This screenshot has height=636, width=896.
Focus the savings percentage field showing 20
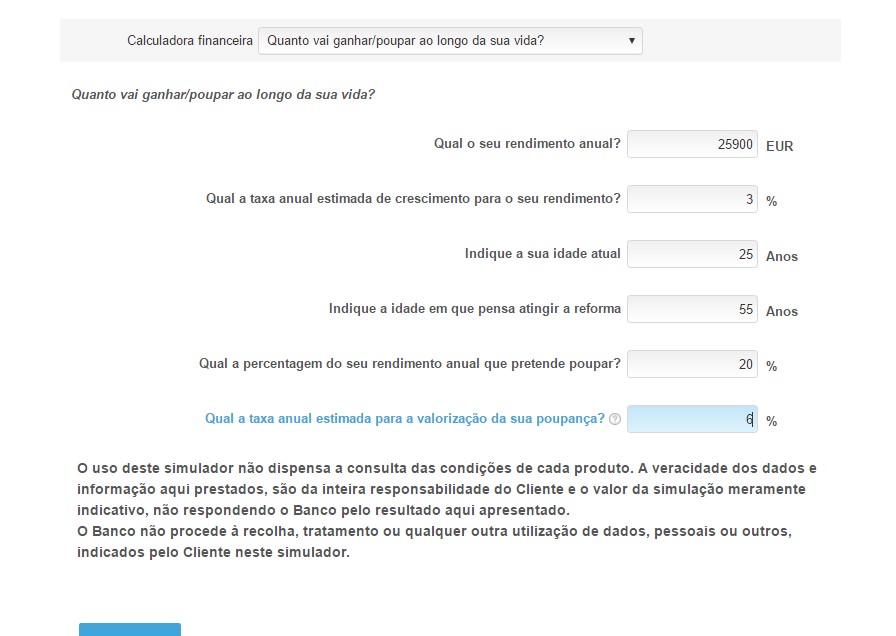pos(692,365)
